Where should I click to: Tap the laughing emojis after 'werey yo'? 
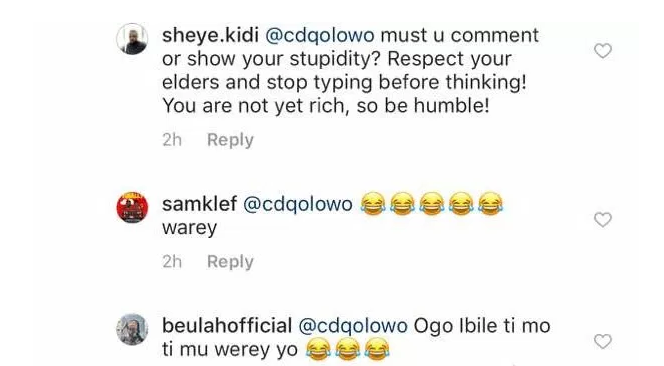(348, 349)
